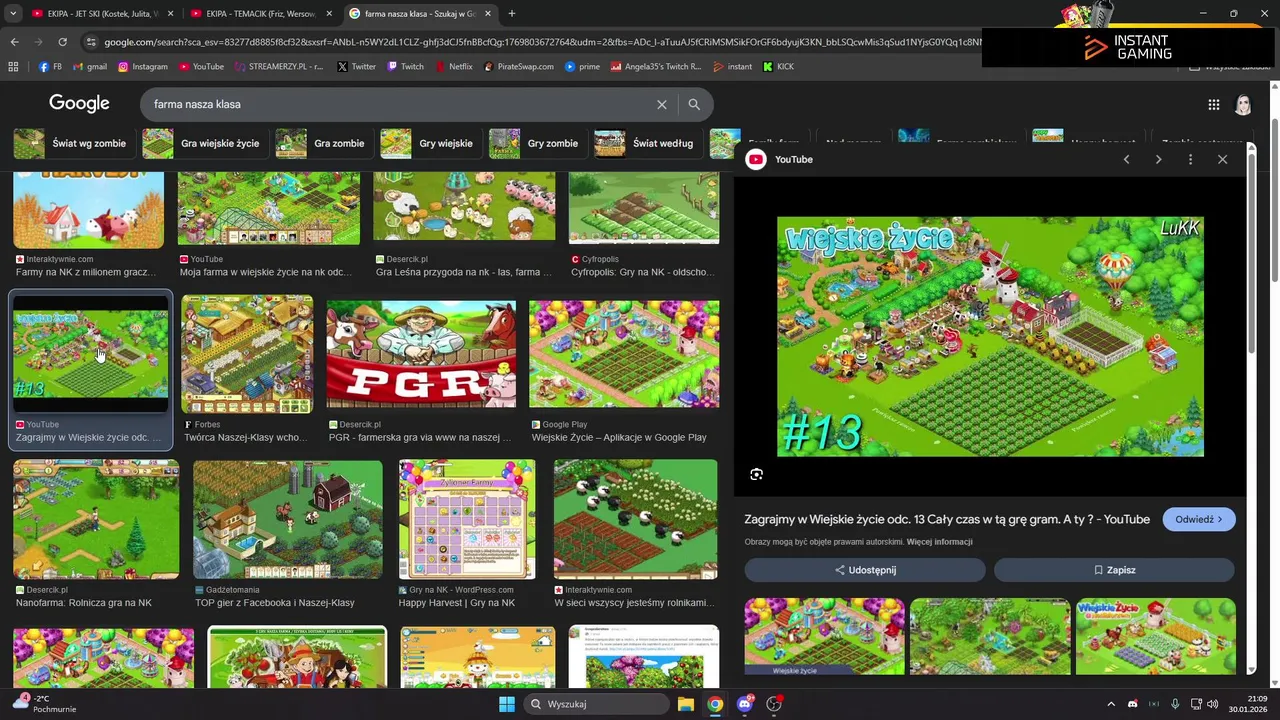Image resolution: width=1280 pixels, height=720 pixels.
Task: Click the magnifier search icon in Google
Action: 694,104
